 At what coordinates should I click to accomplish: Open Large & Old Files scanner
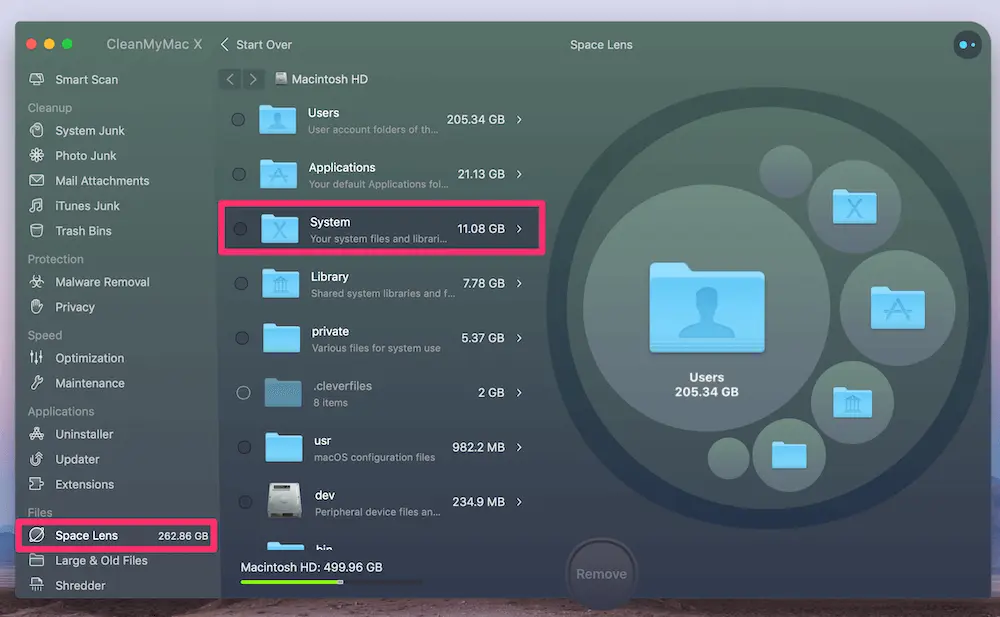(102, 560)
